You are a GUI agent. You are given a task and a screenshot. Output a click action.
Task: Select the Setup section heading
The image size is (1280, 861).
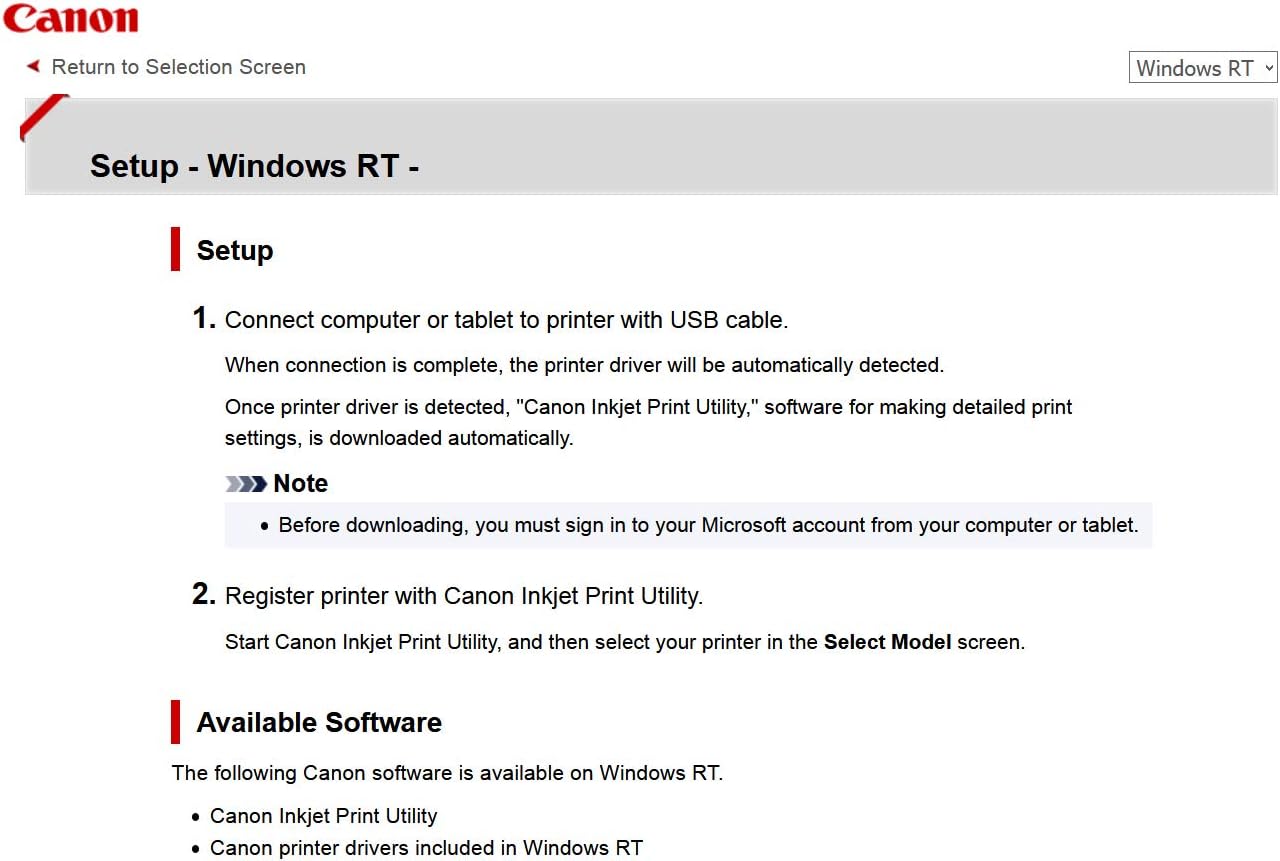click(235, 250)
